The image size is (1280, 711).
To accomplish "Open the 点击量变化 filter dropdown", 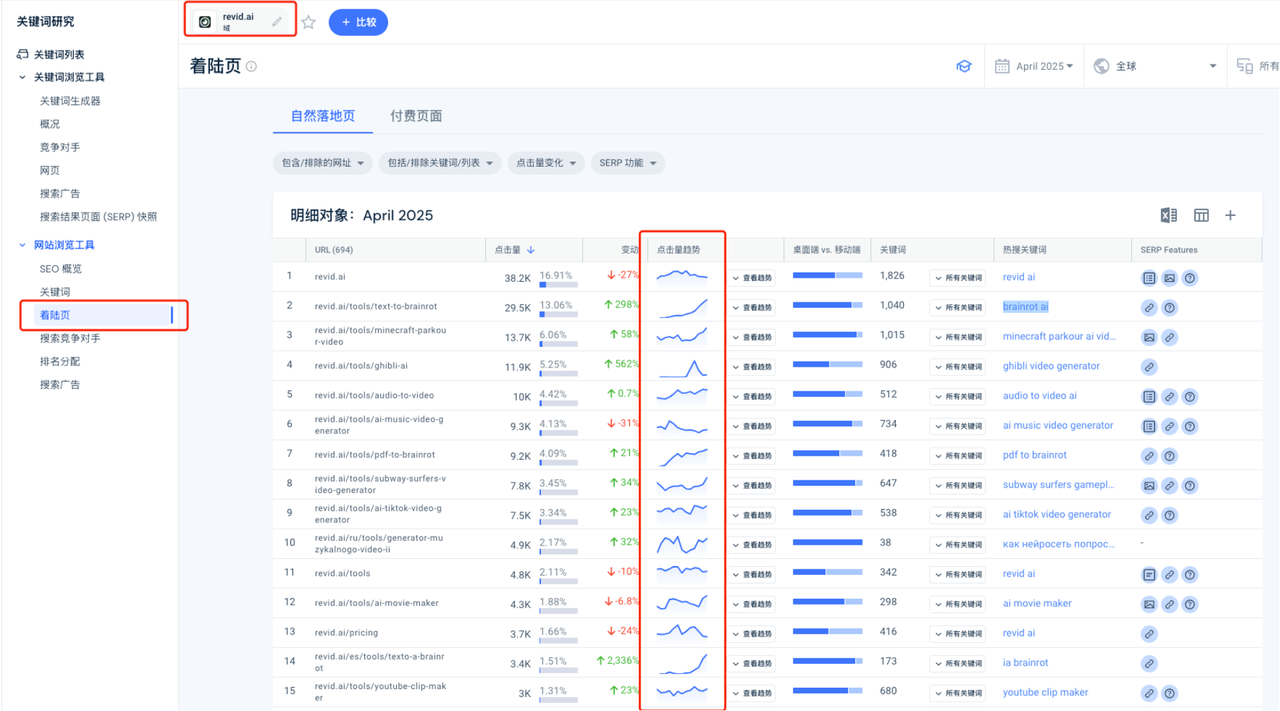I will [546, 163].
